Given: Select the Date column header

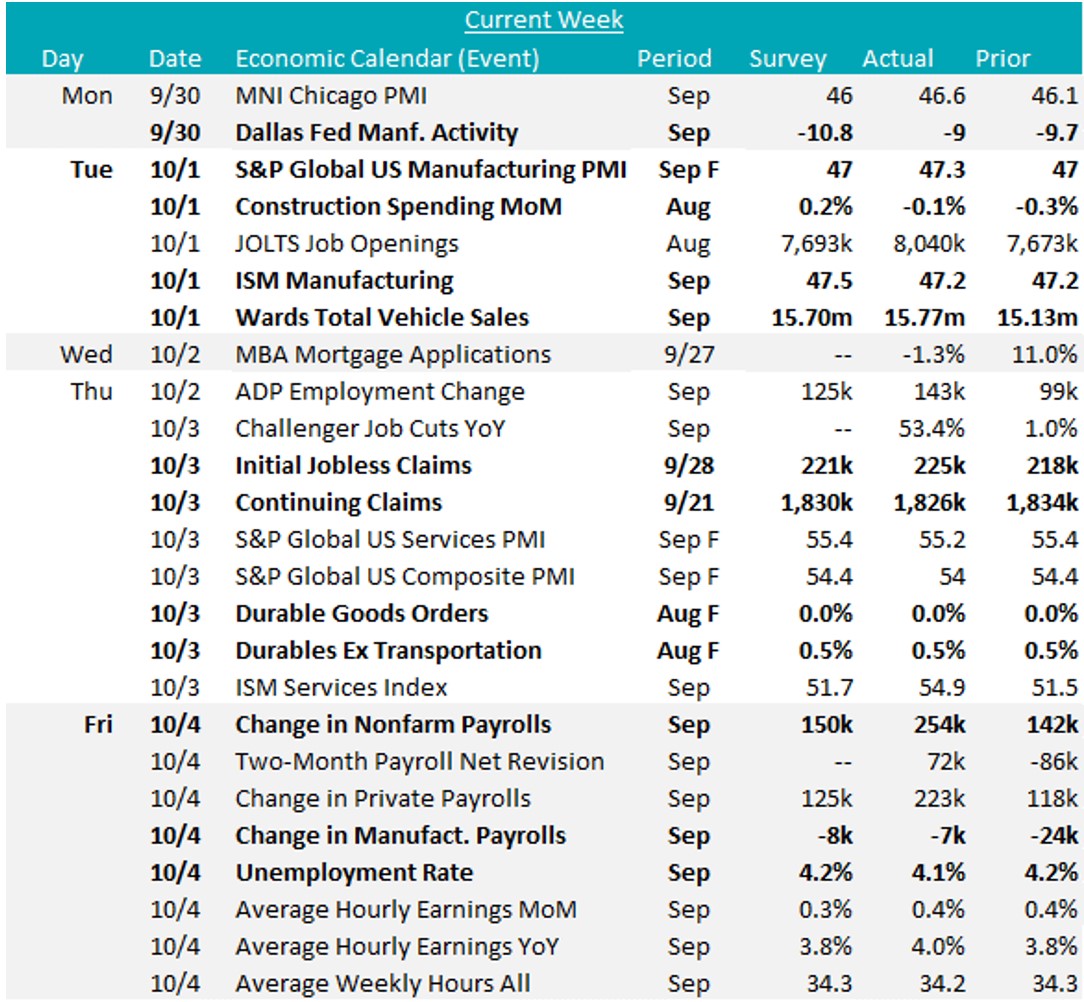Looking at the screenshot, I should click(x=174, y=59).
